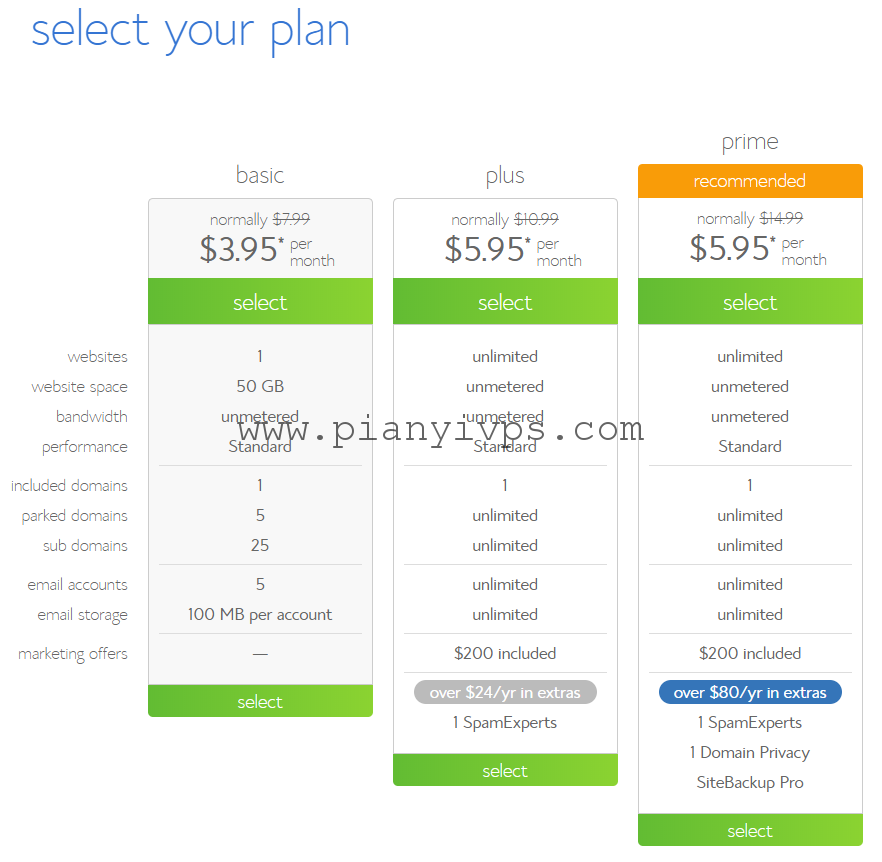Click bottom select button under plus plan
This screenshot has width=882, height=862.
click(505, 770)
